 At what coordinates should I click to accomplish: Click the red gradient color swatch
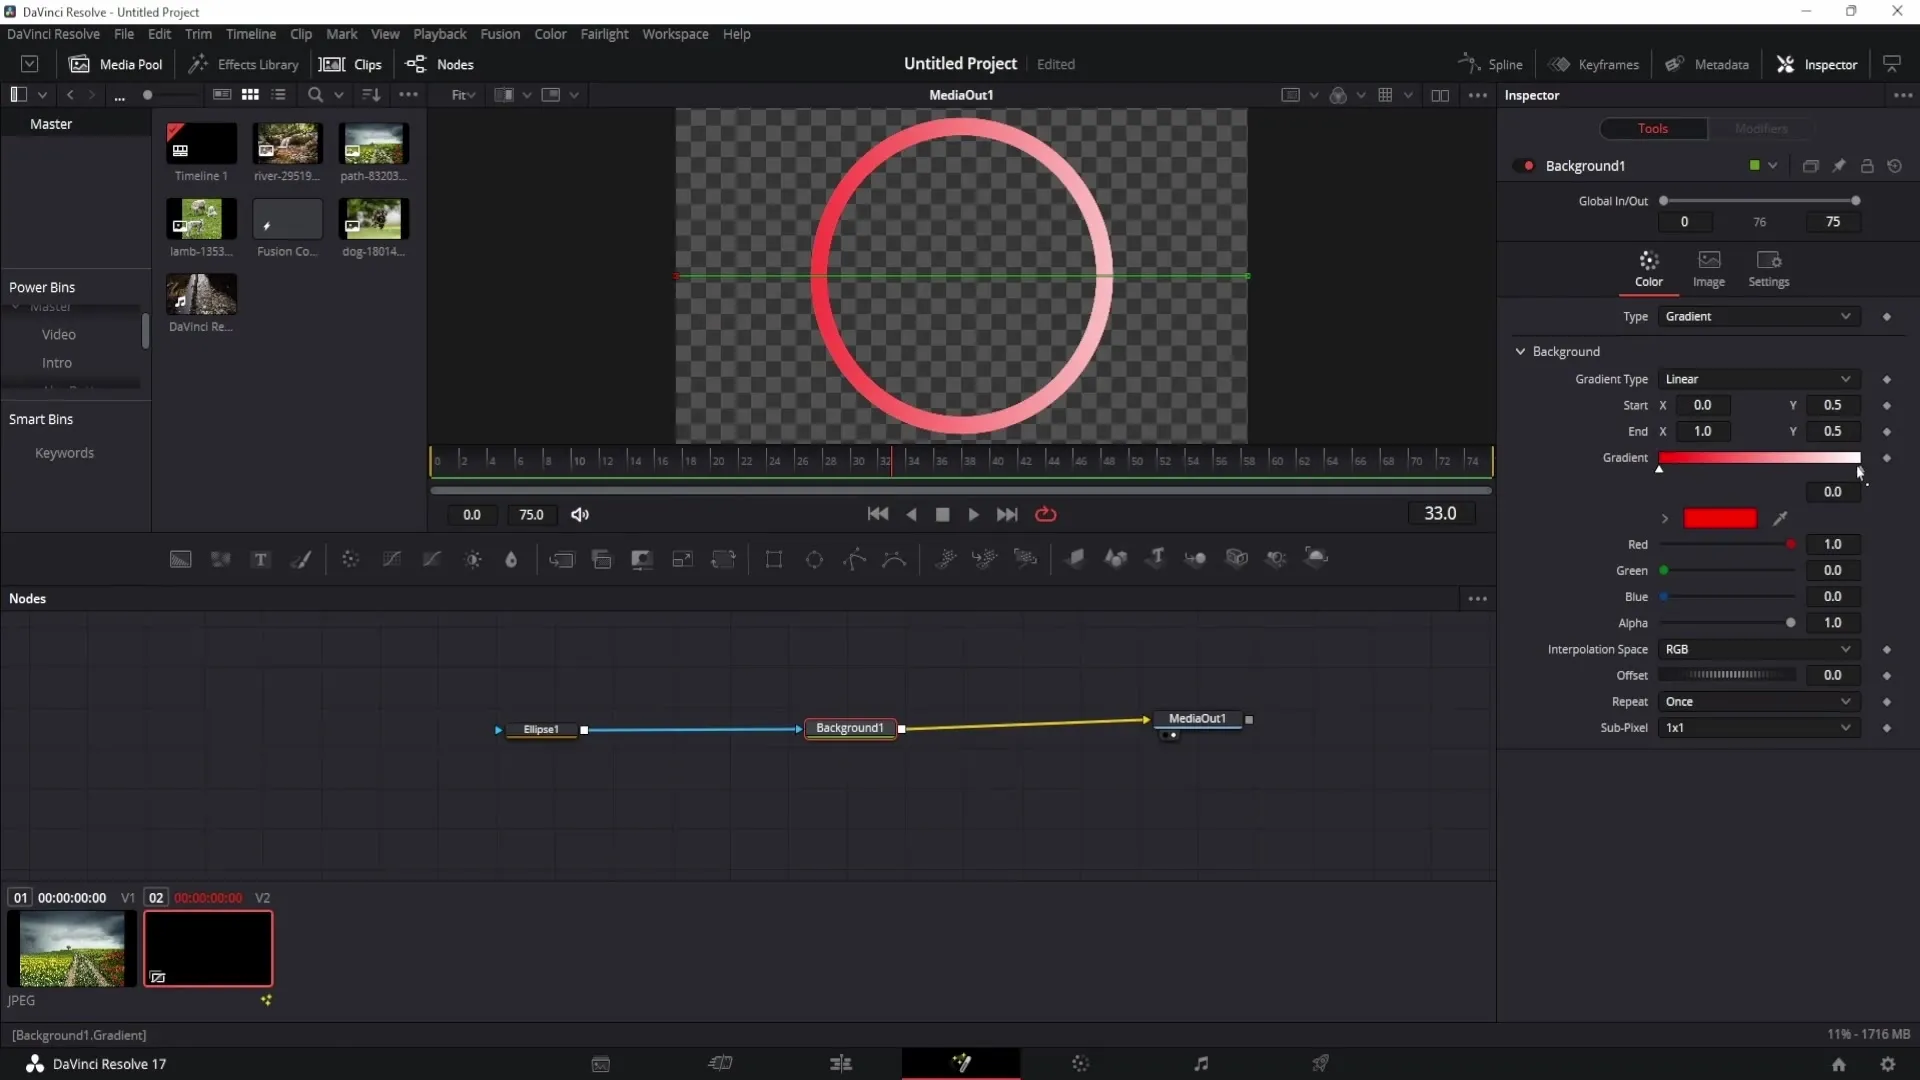point(1720,518)
